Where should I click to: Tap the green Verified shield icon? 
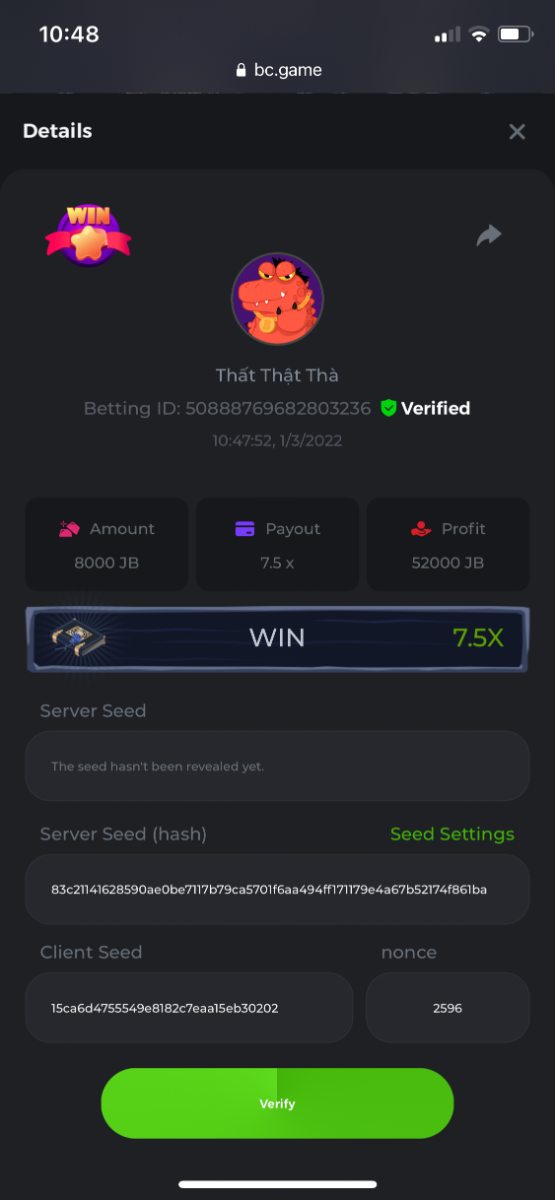[389, 408]
